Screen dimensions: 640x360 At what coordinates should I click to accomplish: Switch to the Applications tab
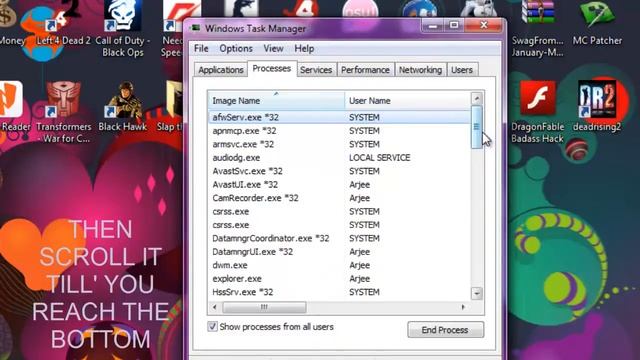click(221, 70)
